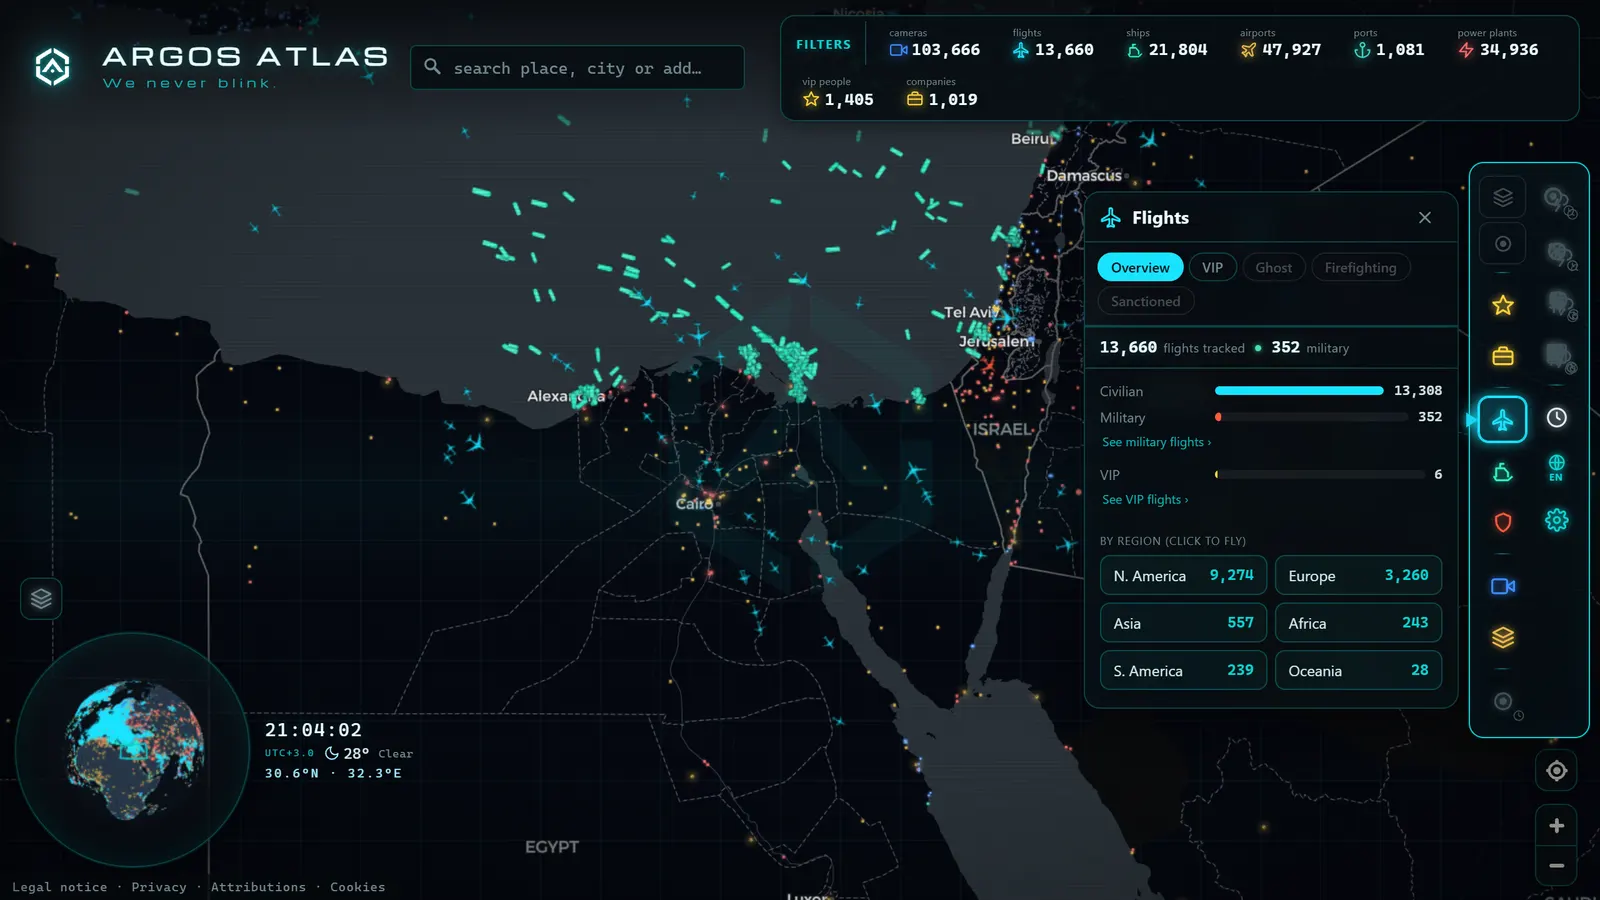Select the red shield icon in the toolbar
The width and height of the screenshot is (1600, 900).
tap(1502, 522)
